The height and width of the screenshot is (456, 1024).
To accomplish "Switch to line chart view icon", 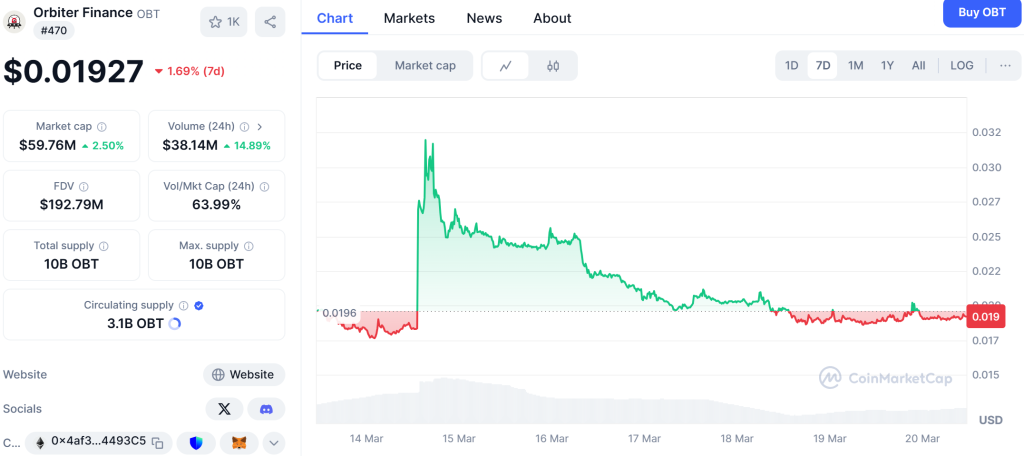I will 506,66.
